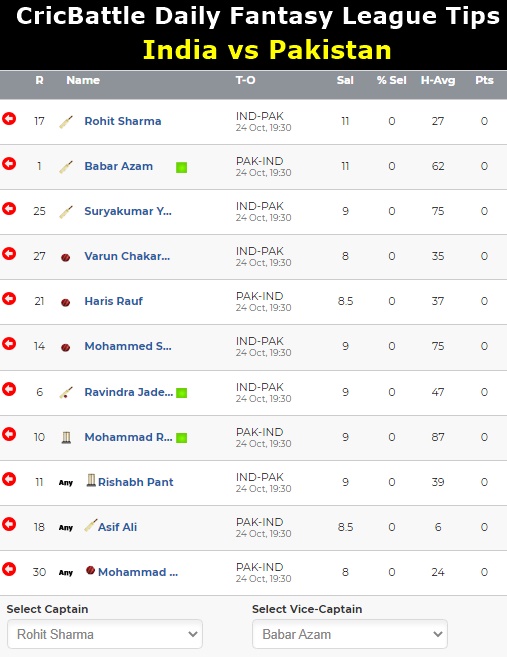Click the Any position label for Rishabh Pant
Image resolution: width=507 pixels, height=657 pixels.
point(66,483)
